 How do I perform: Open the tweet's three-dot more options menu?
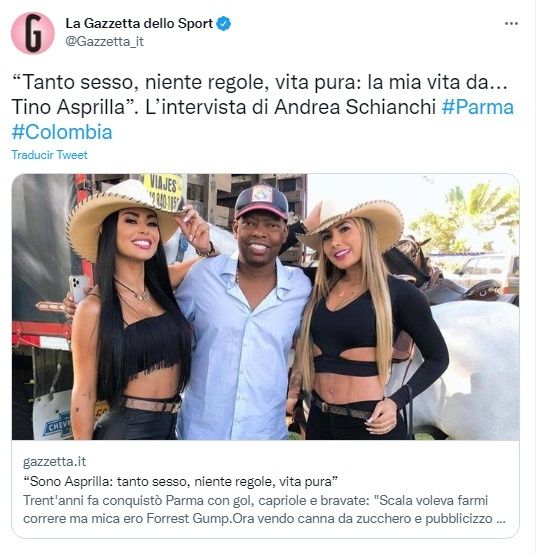511,24
